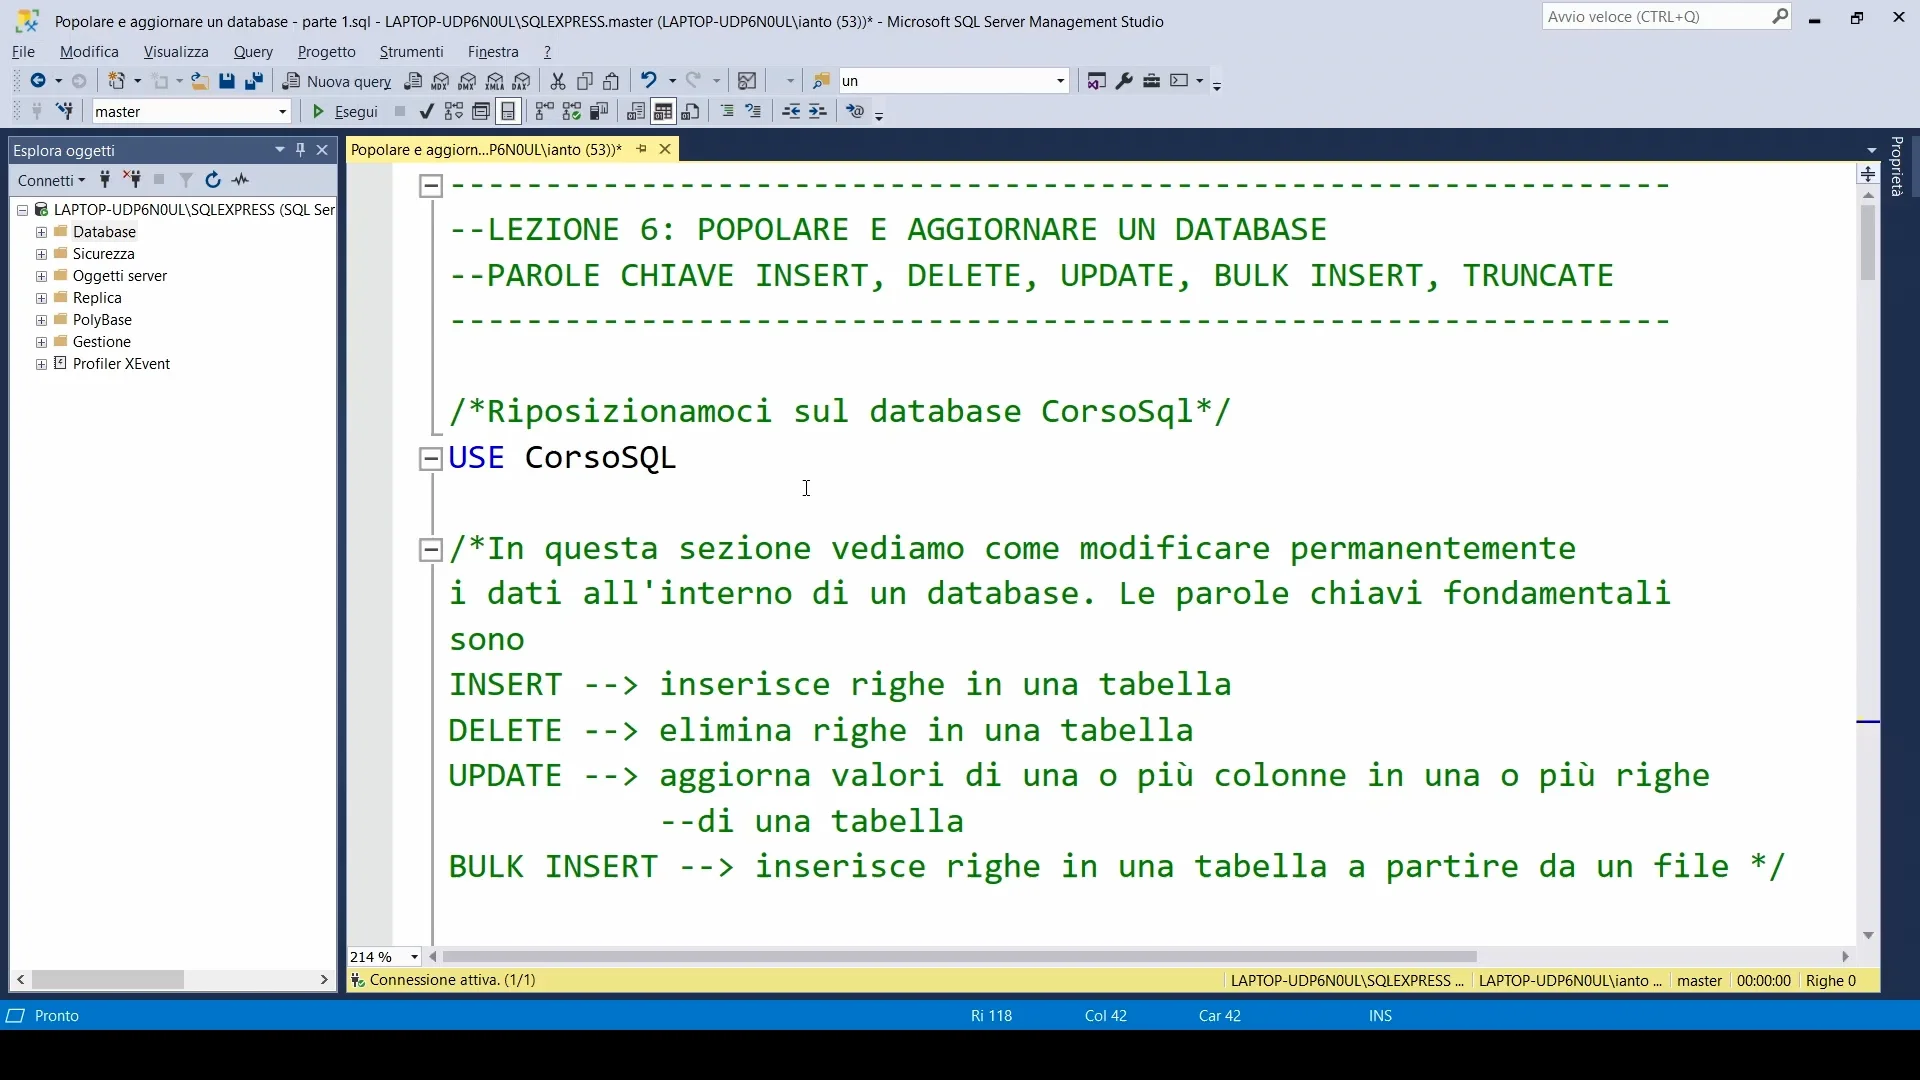The image size is (1920, 1080).
Task: Click the Parse checkmark icon
Action: point(427,111)
